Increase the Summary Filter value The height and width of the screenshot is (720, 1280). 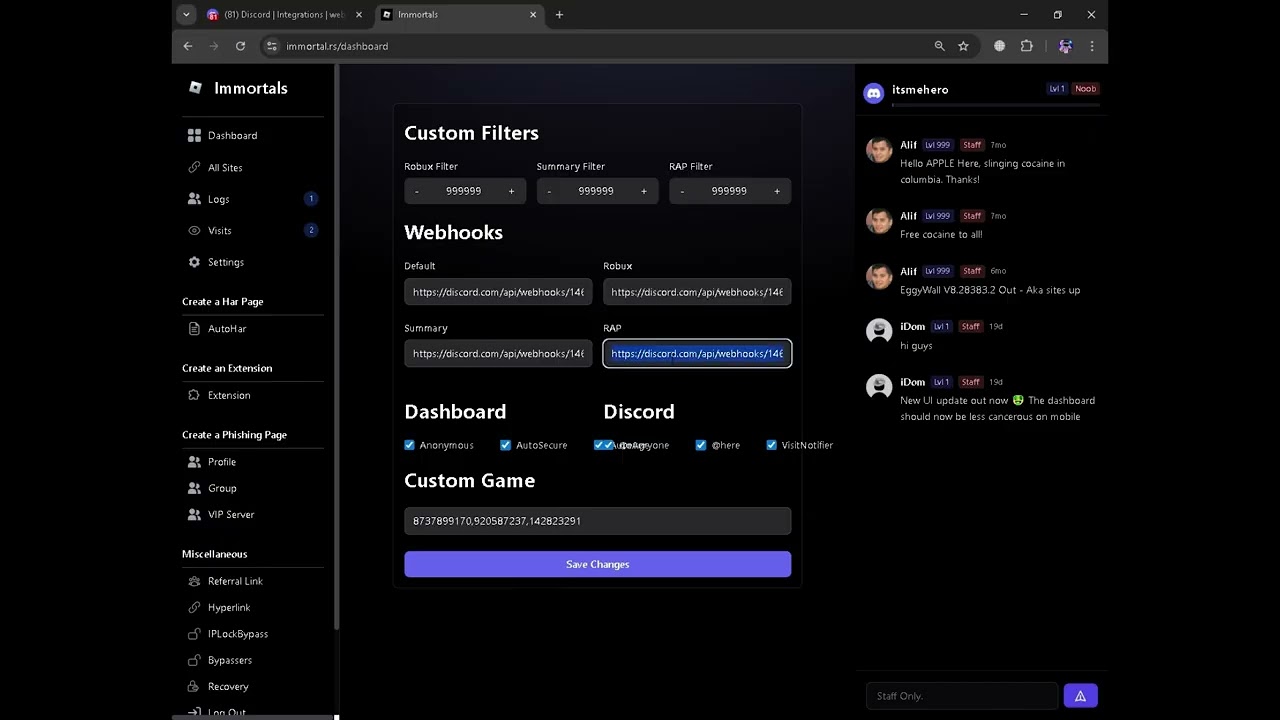[643, 191]
